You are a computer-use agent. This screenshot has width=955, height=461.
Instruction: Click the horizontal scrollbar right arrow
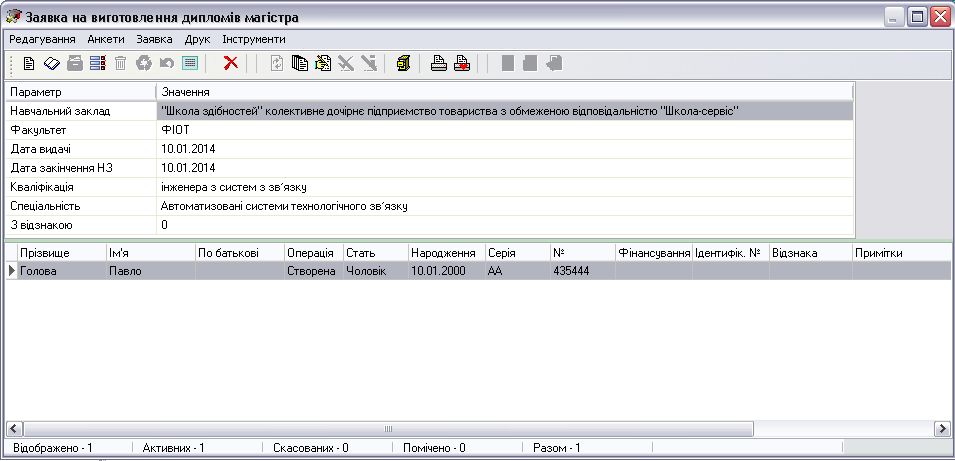coord(942,429)
